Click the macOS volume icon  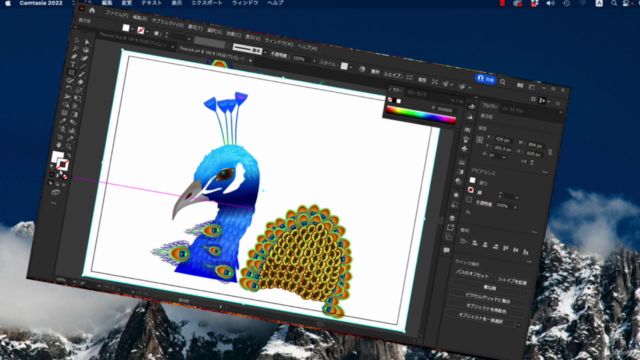tap(550, 3)
